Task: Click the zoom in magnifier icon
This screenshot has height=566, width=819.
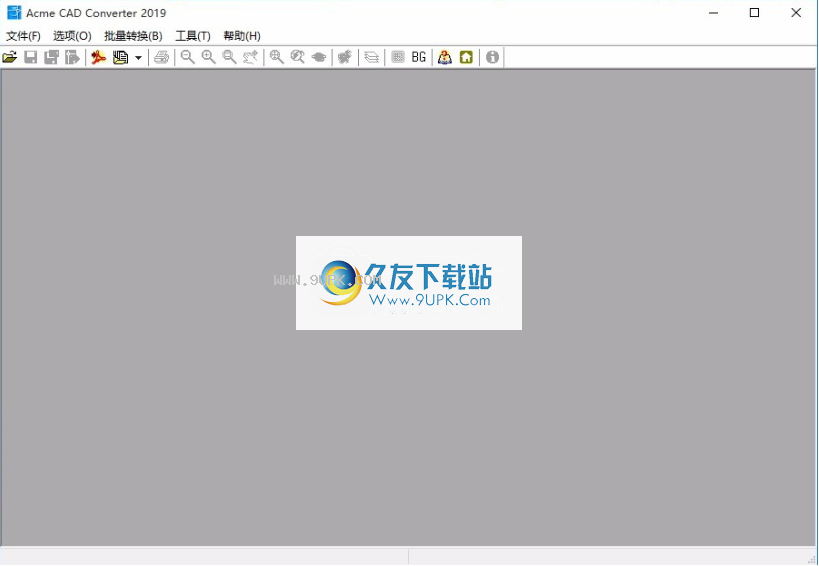Action: [208, 57]
